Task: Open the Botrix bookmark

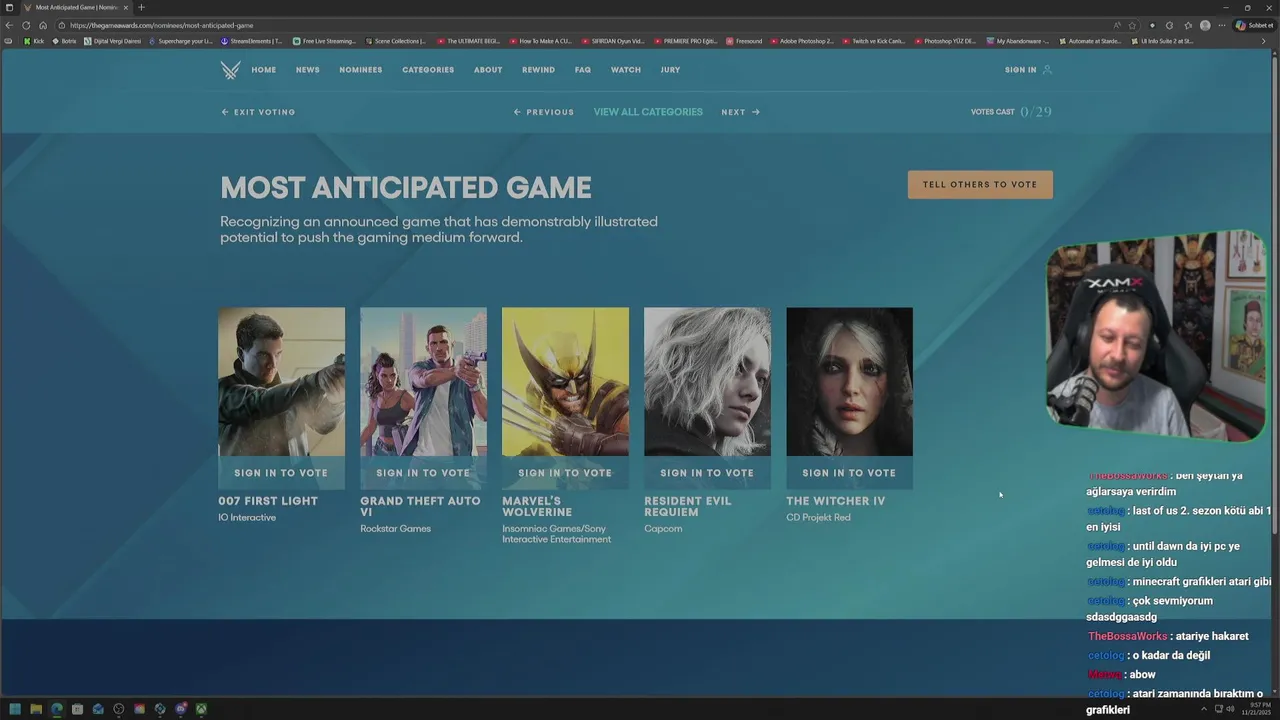Action: point(64,41)
